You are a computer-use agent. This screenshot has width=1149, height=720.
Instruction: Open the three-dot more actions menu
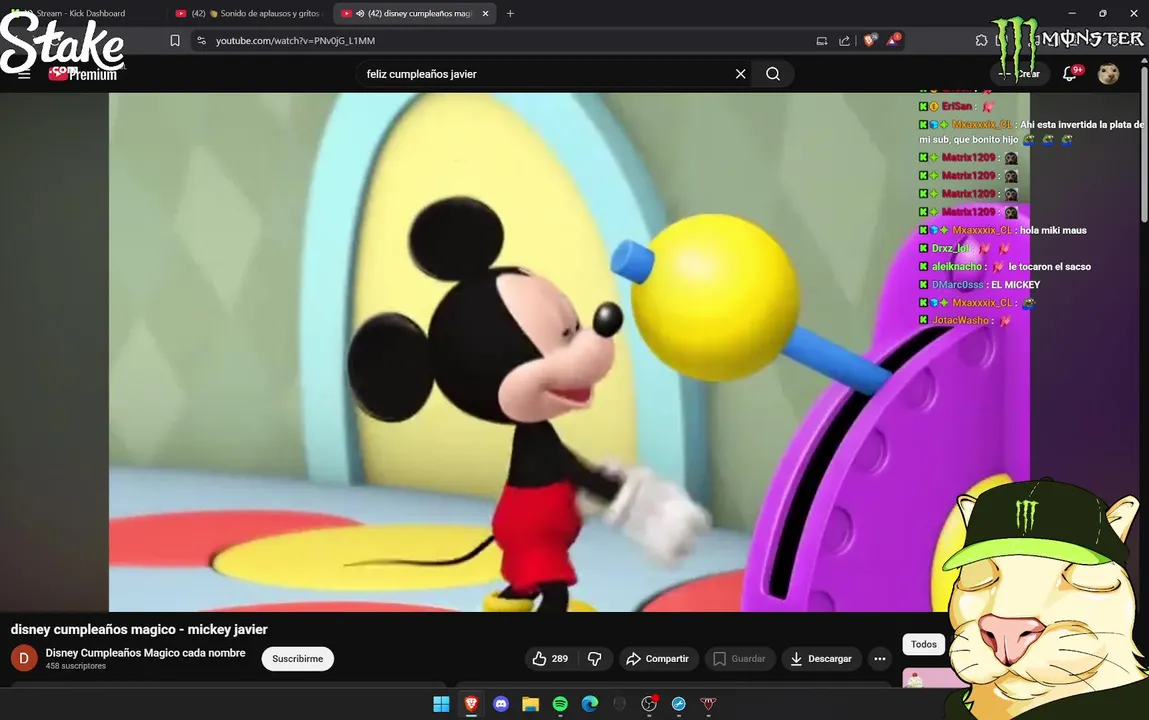pyautogui.click(x=879, y=658)
